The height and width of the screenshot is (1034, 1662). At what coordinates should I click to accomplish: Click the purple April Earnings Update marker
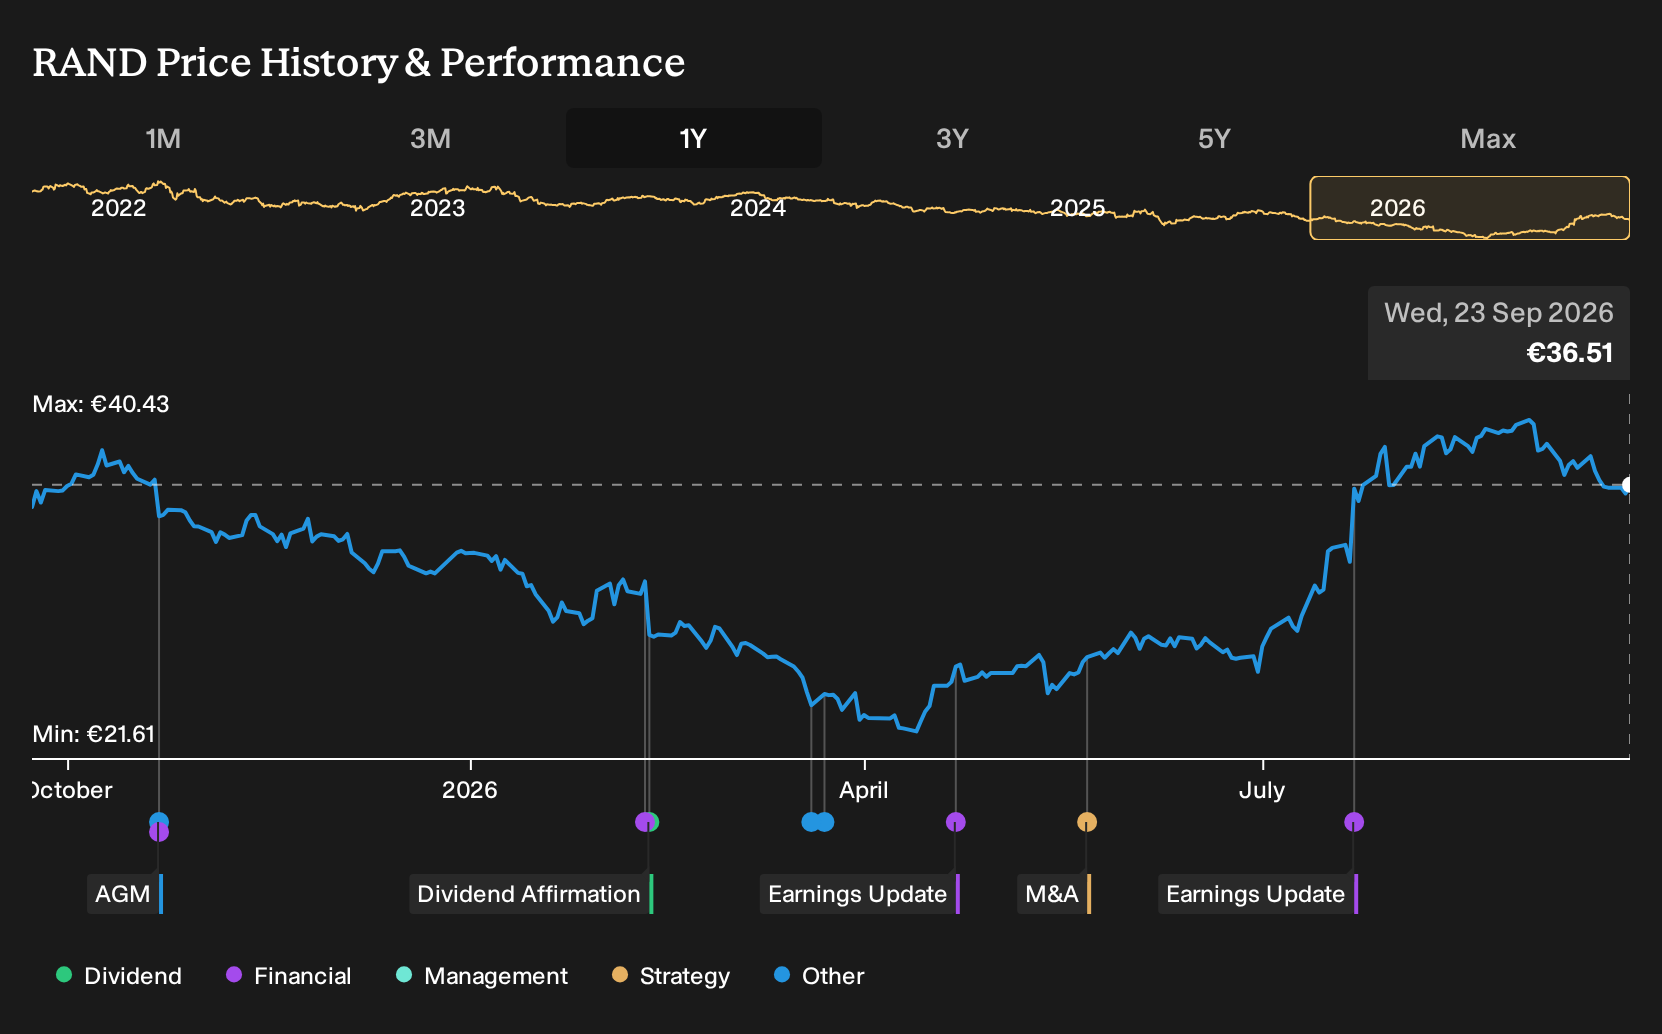click(956, 822)
